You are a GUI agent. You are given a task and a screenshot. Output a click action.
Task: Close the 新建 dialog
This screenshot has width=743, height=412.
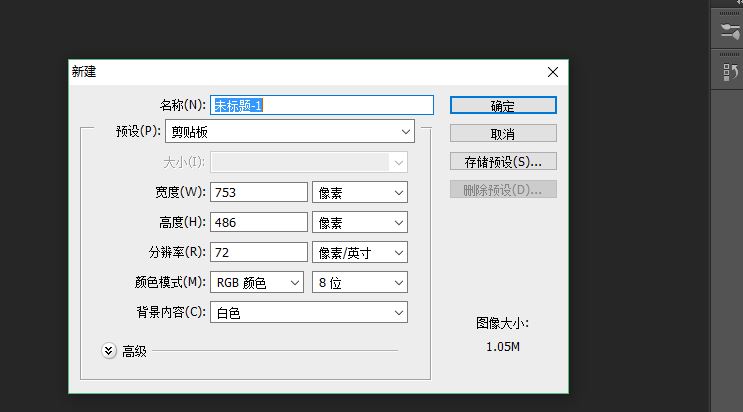(x=553, y=72)
